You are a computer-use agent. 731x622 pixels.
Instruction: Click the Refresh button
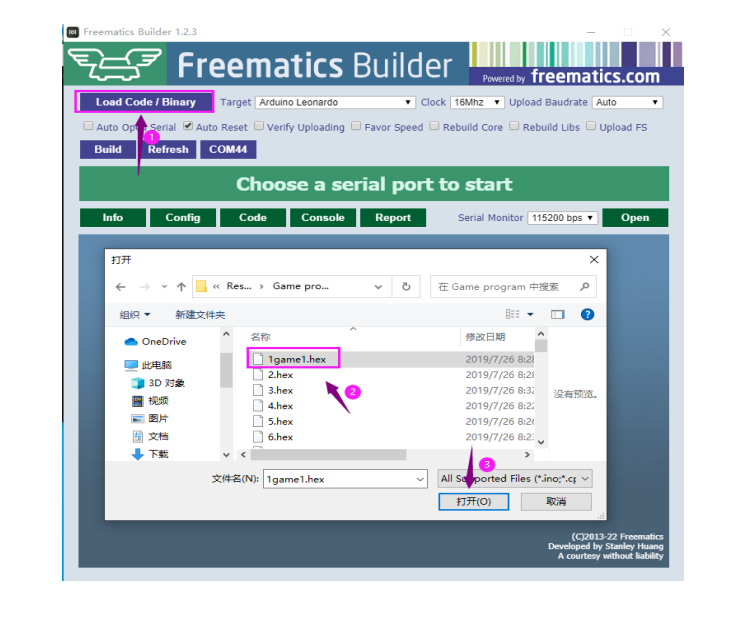[x=168, y=150]
